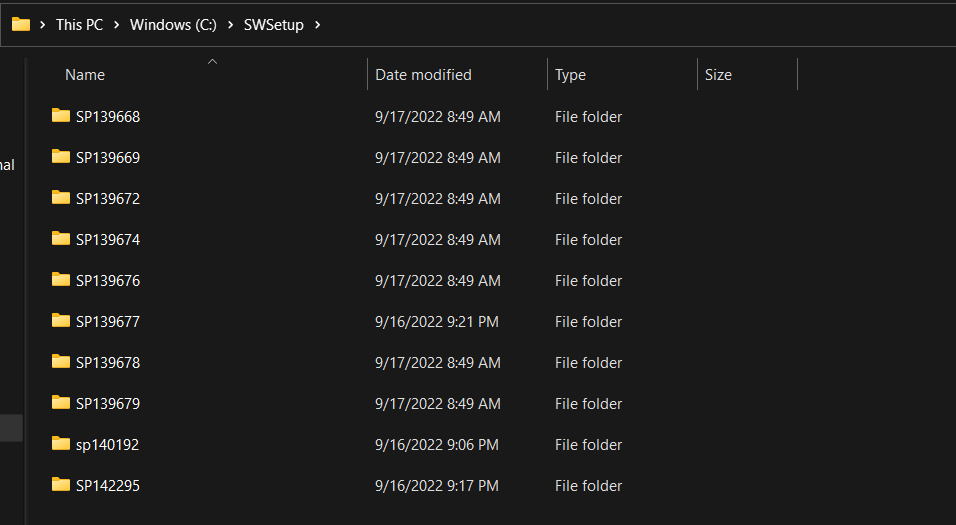956x525 pixels.
Task: Click the address bar folder icon
Action: tap(20, 24)
